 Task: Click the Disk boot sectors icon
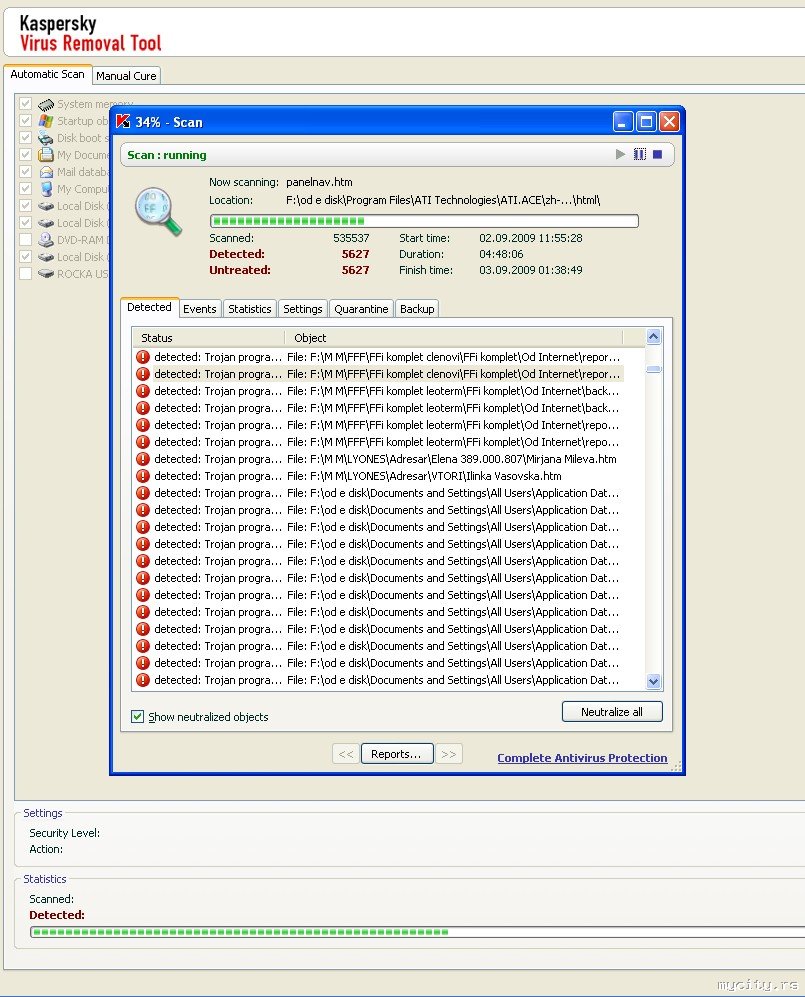click(x=46, y=138)
